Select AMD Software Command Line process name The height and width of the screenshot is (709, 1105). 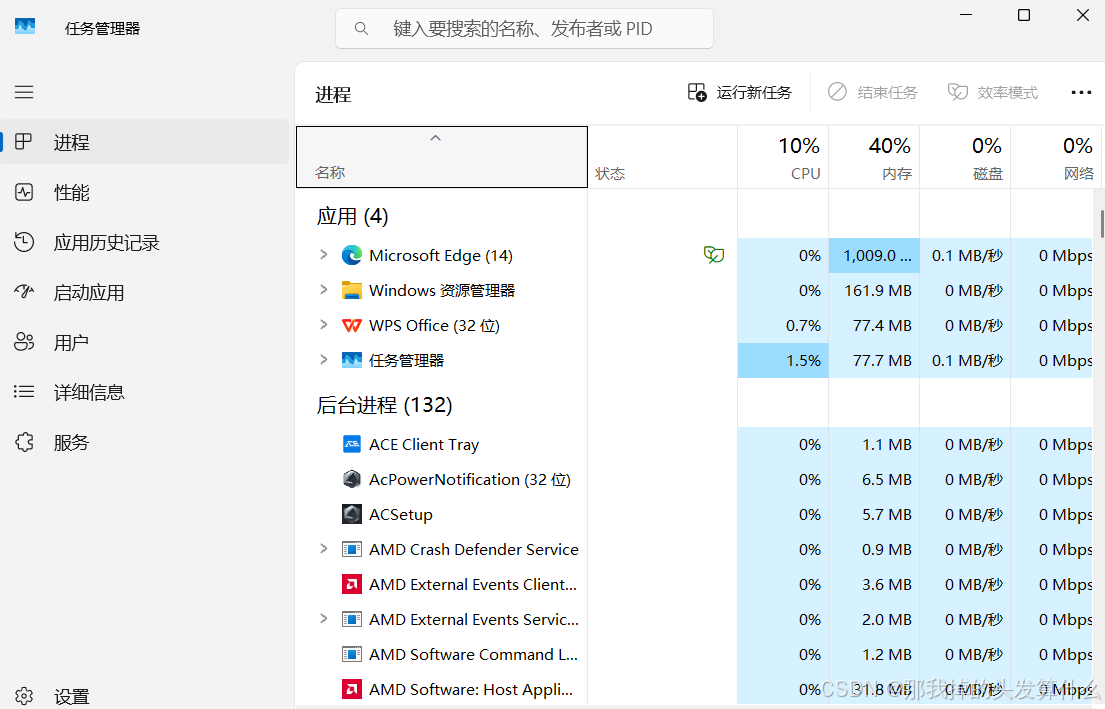473,655
